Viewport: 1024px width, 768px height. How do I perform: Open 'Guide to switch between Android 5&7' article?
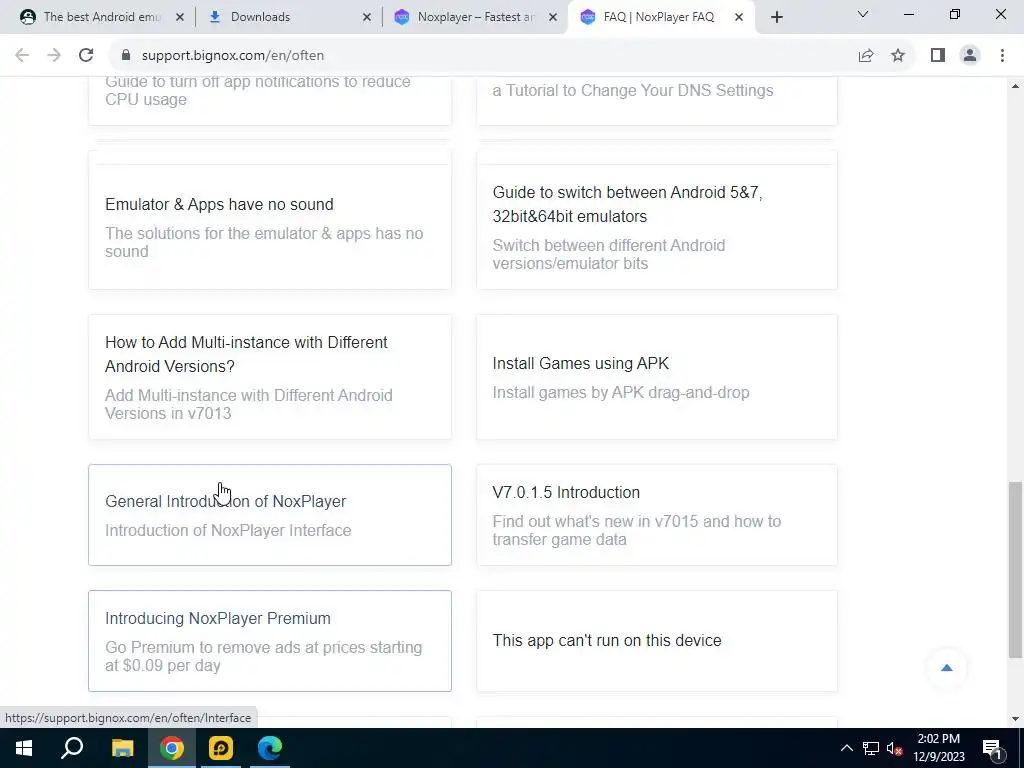click(x=656, y=220)
